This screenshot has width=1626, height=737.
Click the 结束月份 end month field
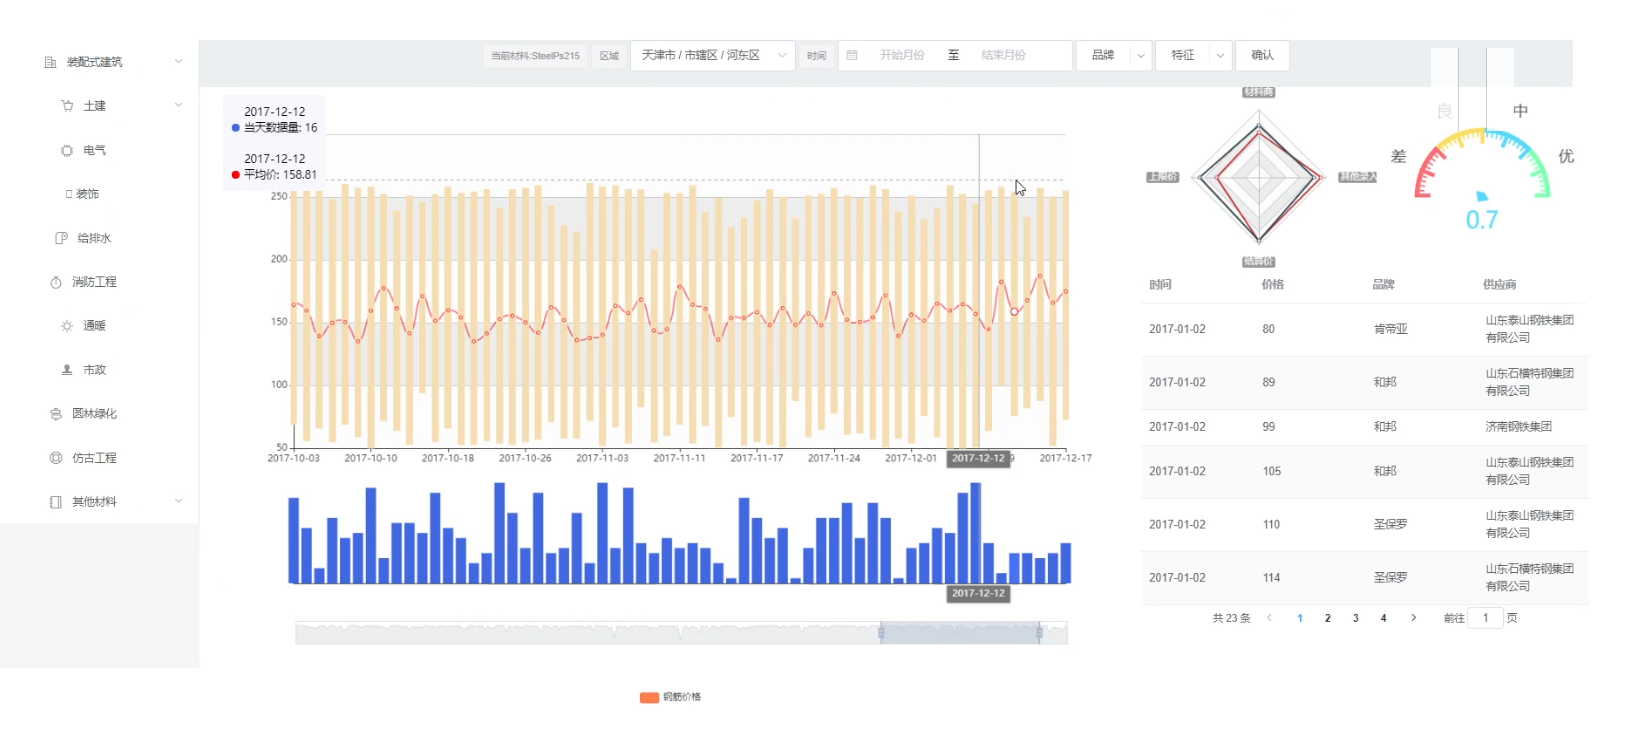(x=1004, y=55)
